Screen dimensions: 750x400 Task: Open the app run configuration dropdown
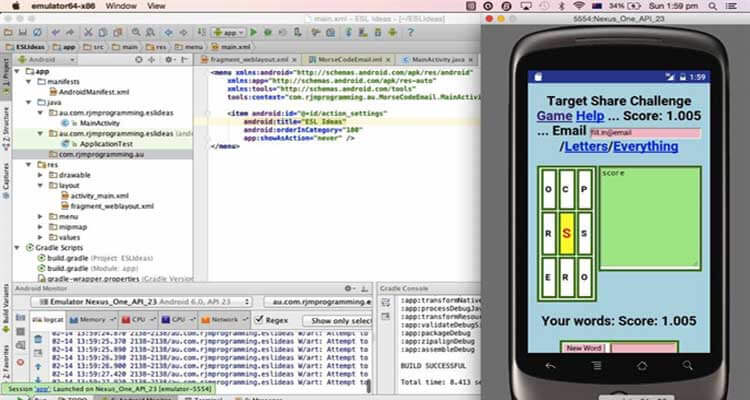coord(229,33)
